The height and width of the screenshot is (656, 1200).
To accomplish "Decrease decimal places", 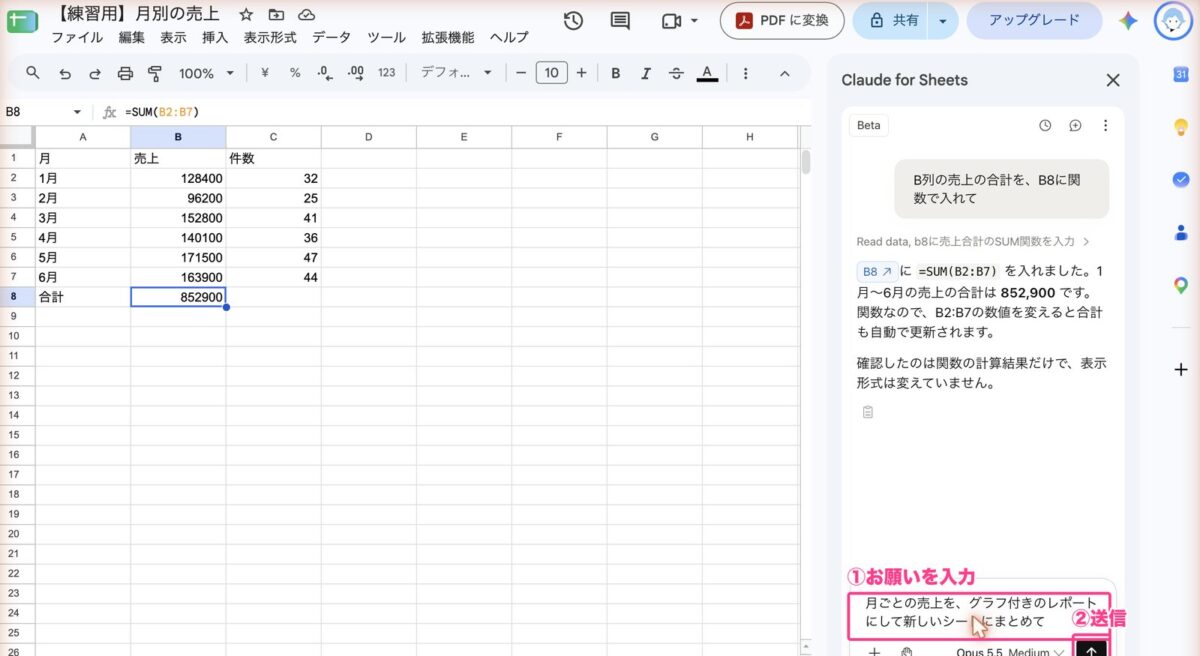I will click(324, 73).
